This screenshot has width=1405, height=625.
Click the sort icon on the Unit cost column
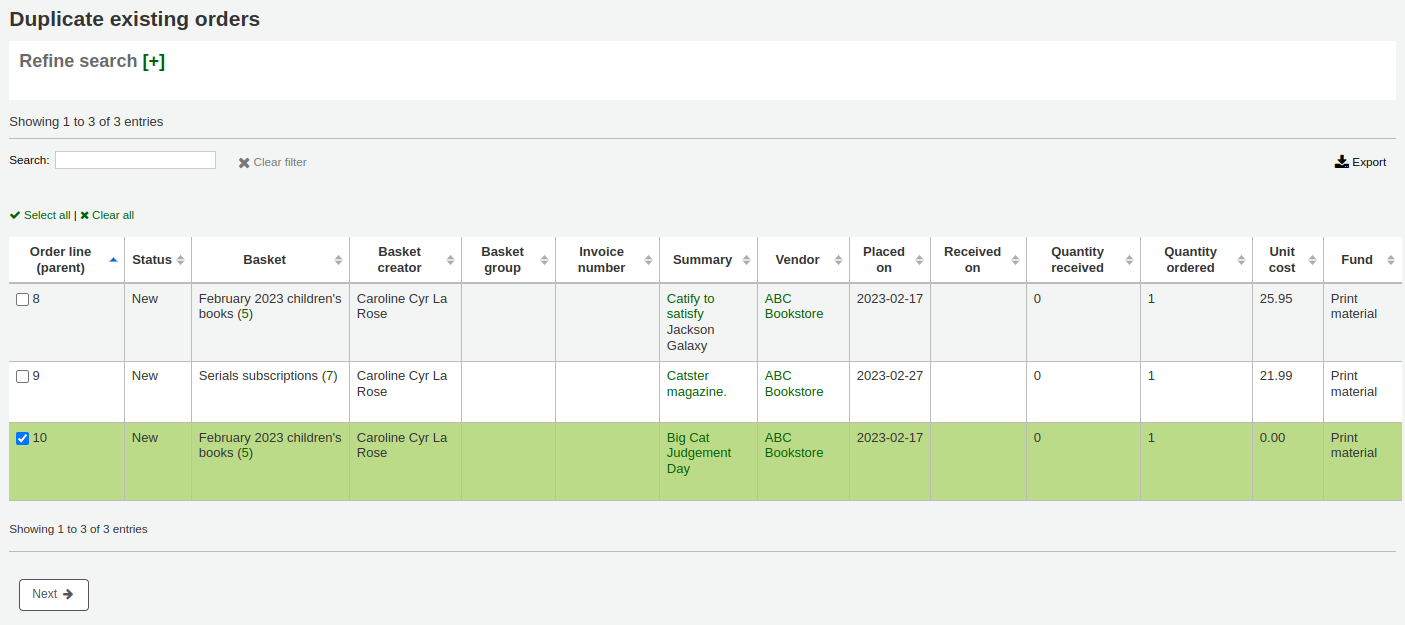point(1312,259)
